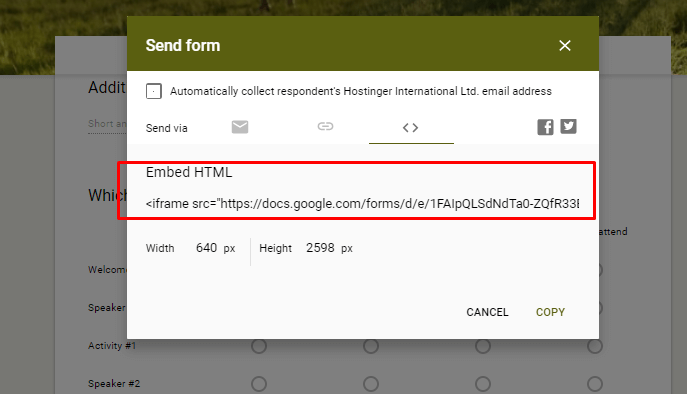Viewport: 687px width, 394px height.
Task: Select last radio button in Activity #1 row
Action: coord(595,346)
